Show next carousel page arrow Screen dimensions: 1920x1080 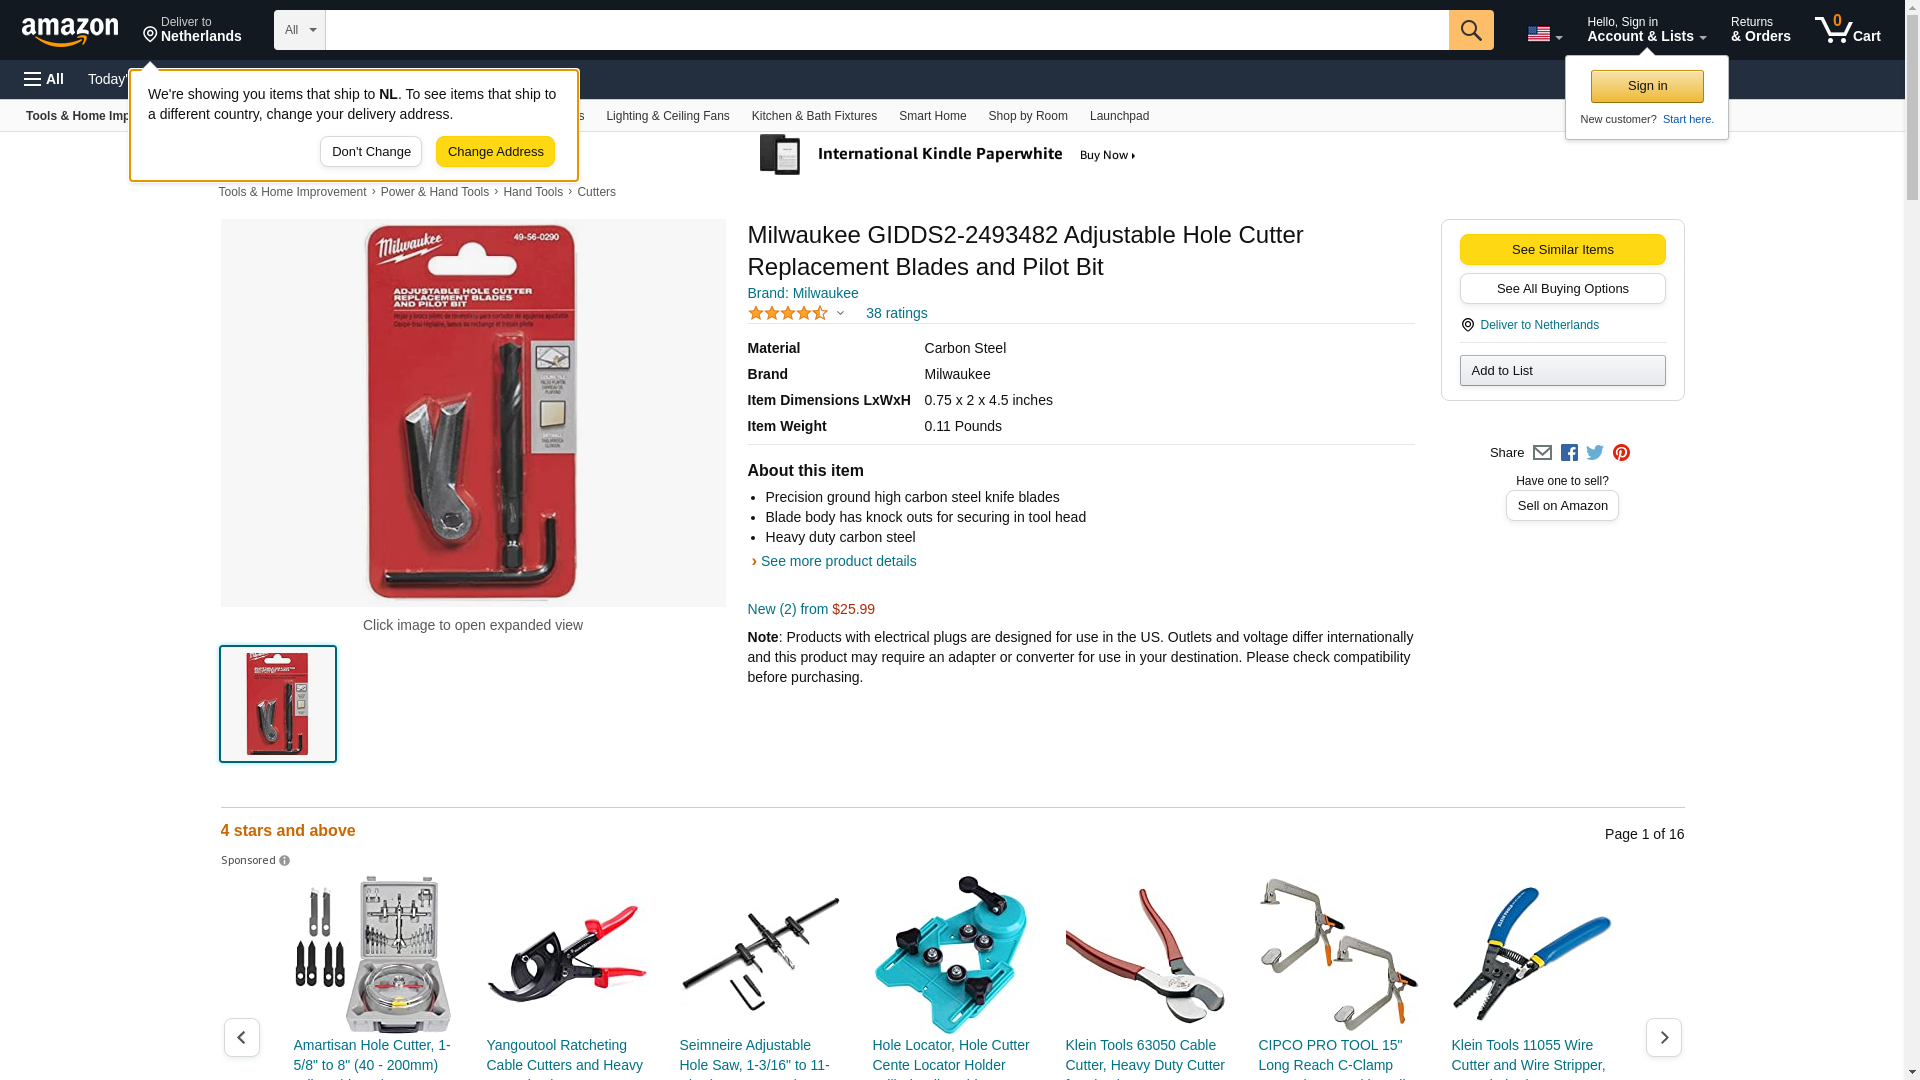[x=1663, y=1037]
